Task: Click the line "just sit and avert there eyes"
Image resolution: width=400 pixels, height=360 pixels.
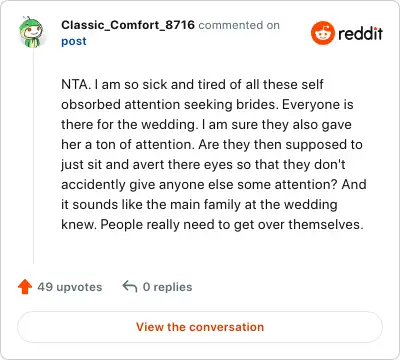Action: 203,165
